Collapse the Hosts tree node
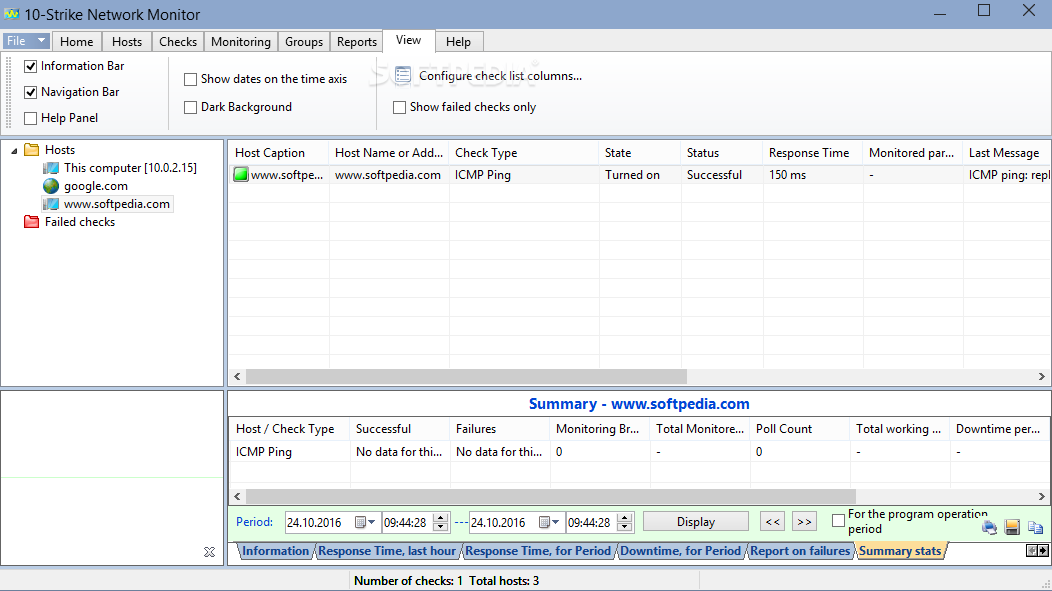This screenshot has height=591, width=1052. 14,151
